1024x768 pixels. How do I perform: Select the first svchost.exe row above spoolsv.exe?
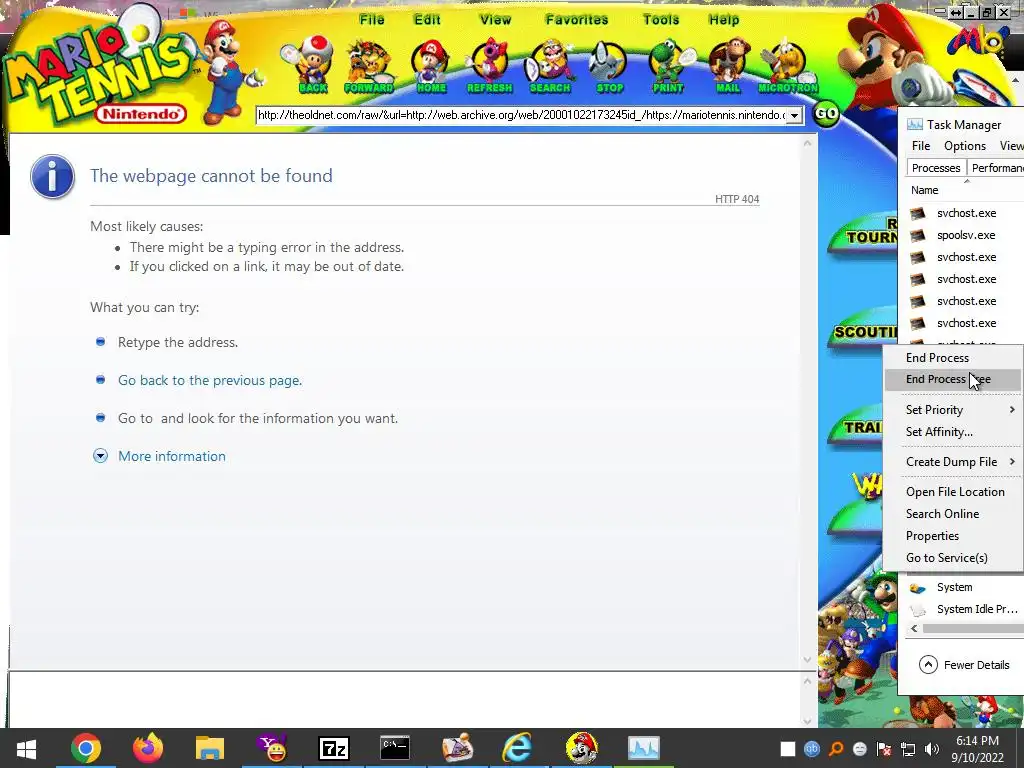point(965,213)
